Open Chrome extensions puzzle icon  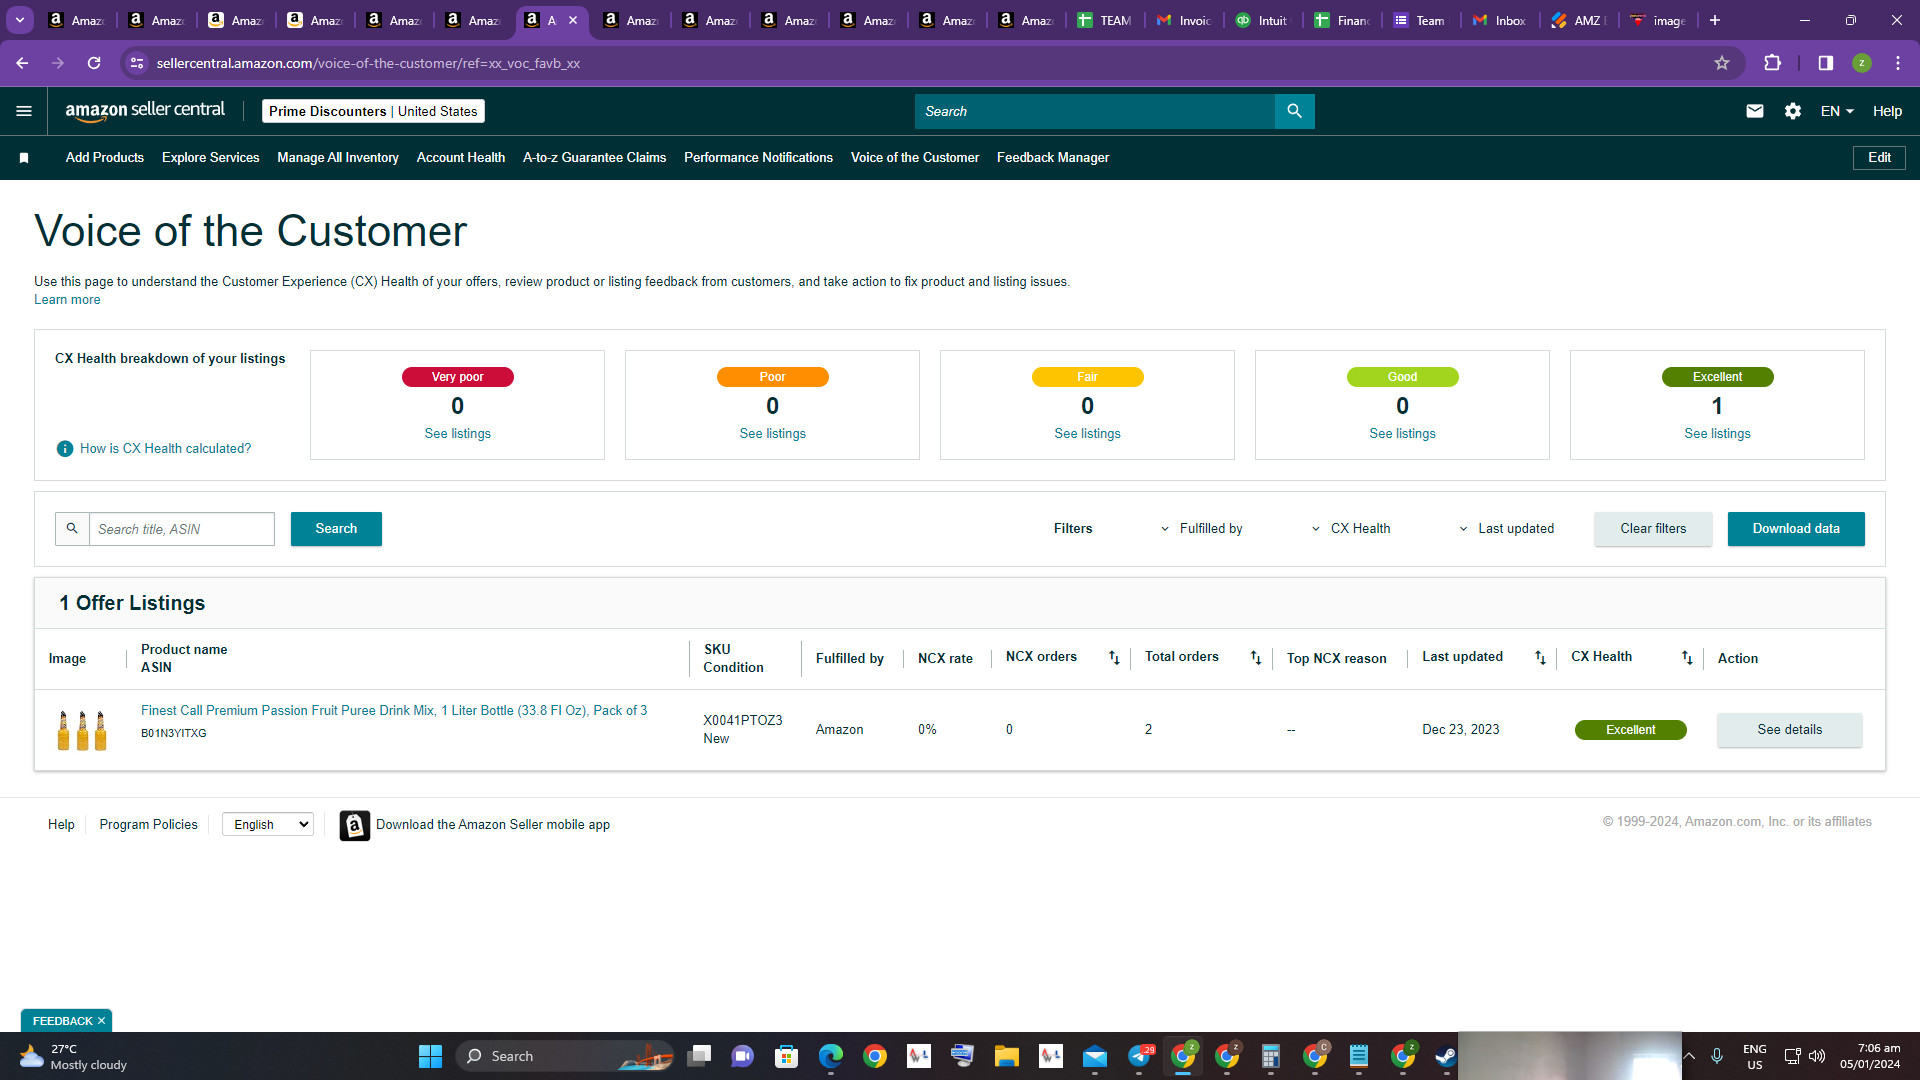click(1772, 63)
